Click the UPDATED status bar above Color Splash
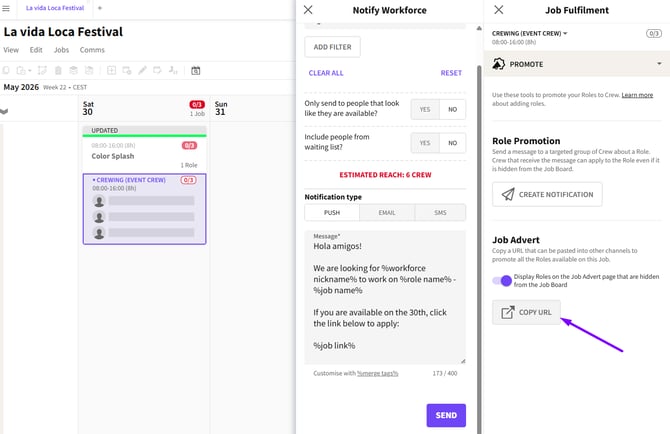 click(144, 131)
